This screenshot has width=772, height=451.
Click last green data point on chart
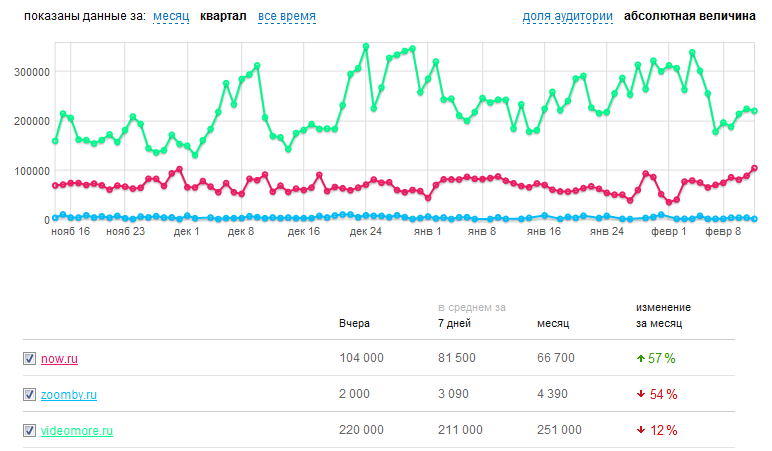754,111
